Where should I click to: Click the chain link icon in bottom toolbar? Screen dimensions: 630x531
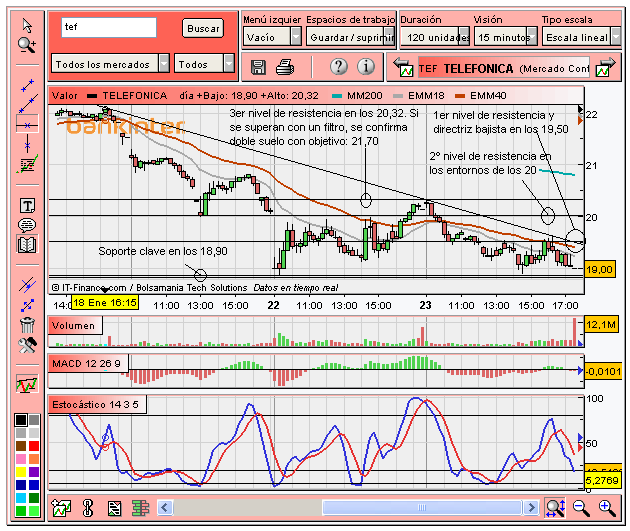click(88, 508)
